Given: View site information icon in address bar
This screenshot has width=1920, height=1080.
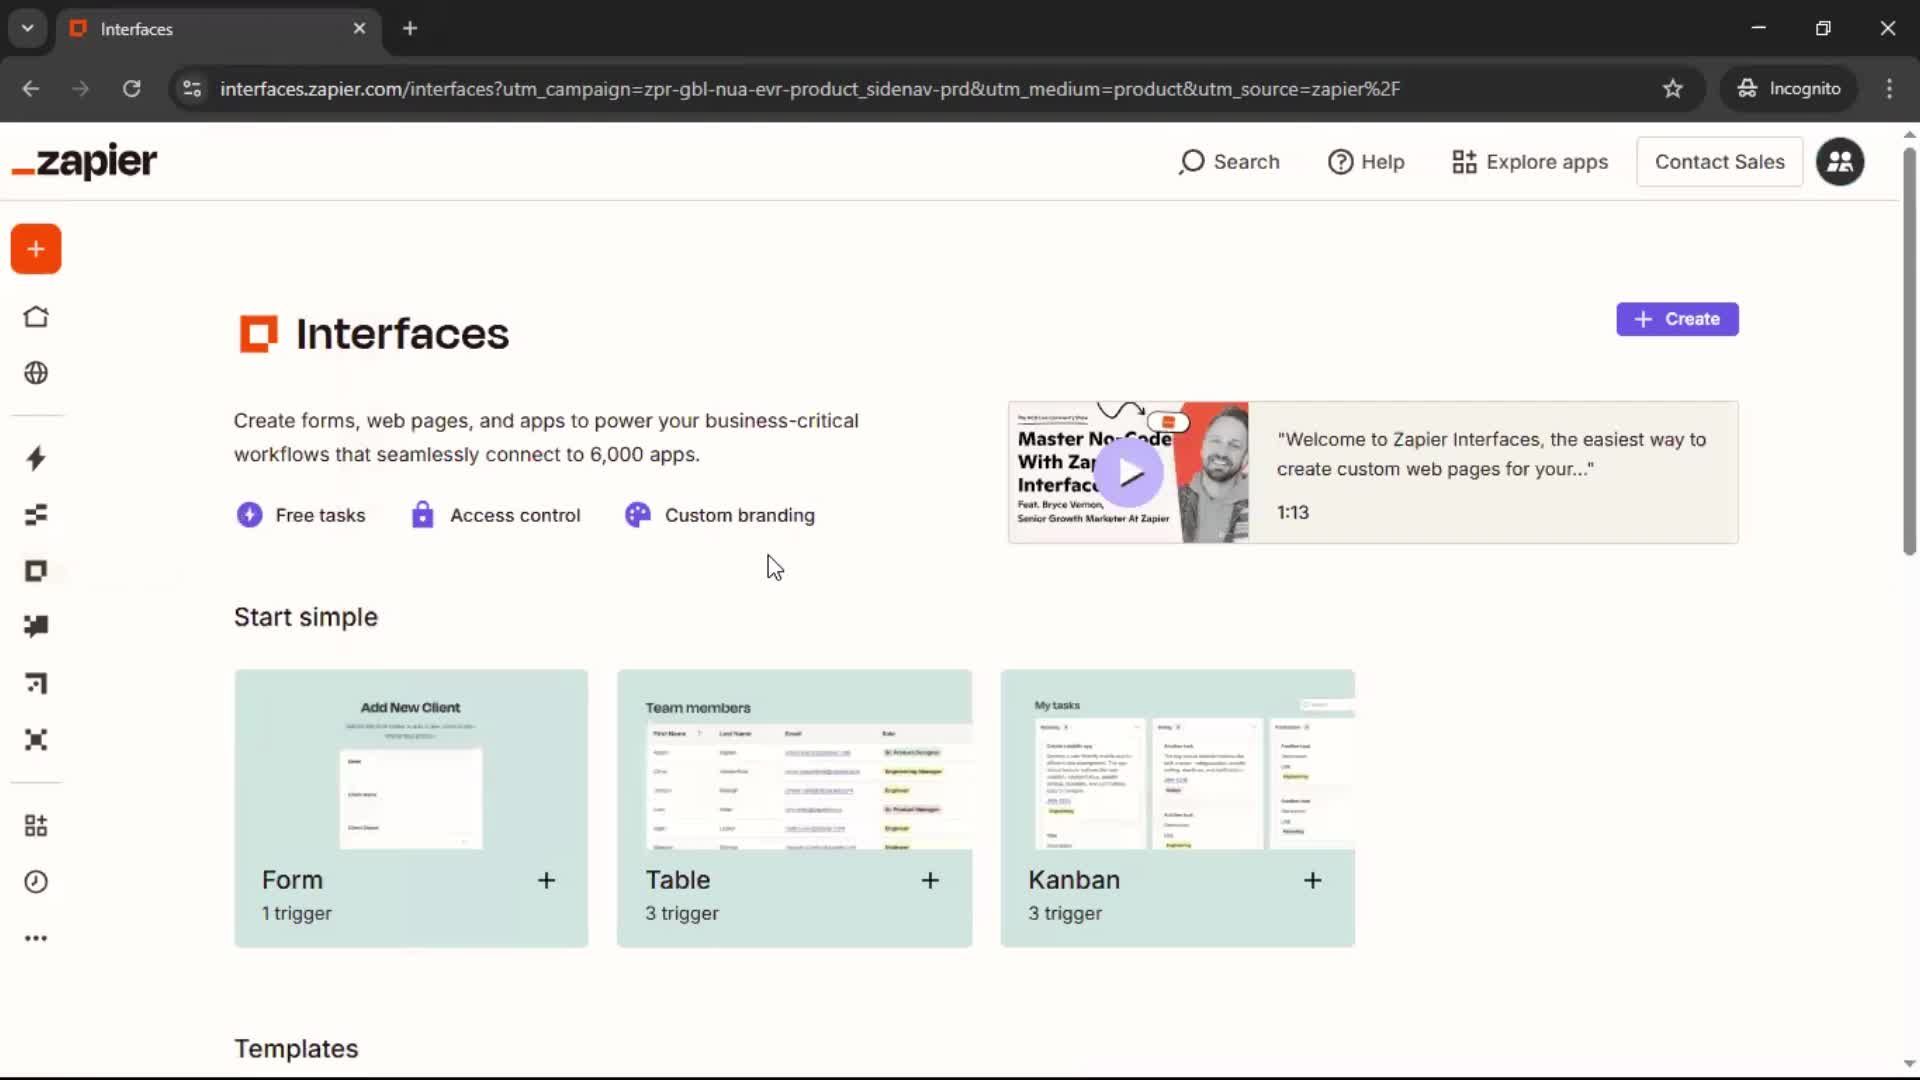Looking at the screenshot, I should click(192, 89).
